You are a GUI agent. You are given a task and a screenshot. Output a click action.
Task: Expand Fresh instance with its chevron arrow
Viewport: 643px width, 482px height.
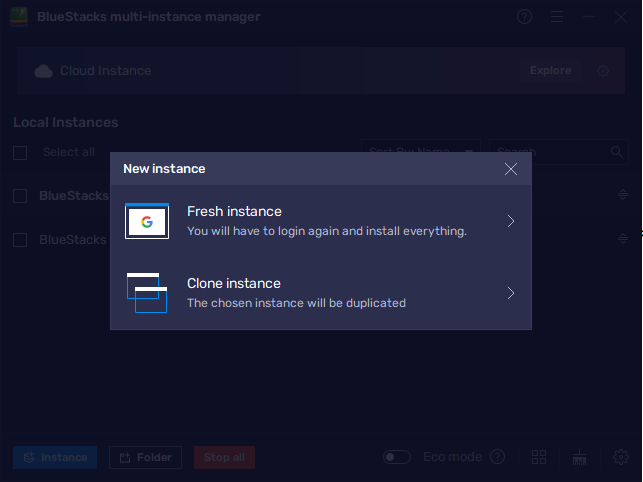click(x=510, y=221)
